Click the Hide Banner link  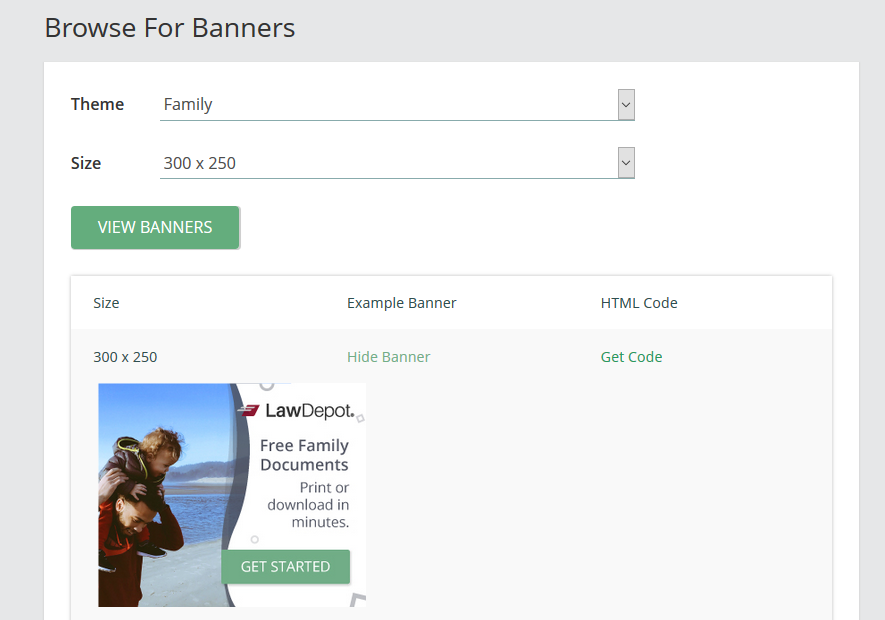[x=388, y=357]
